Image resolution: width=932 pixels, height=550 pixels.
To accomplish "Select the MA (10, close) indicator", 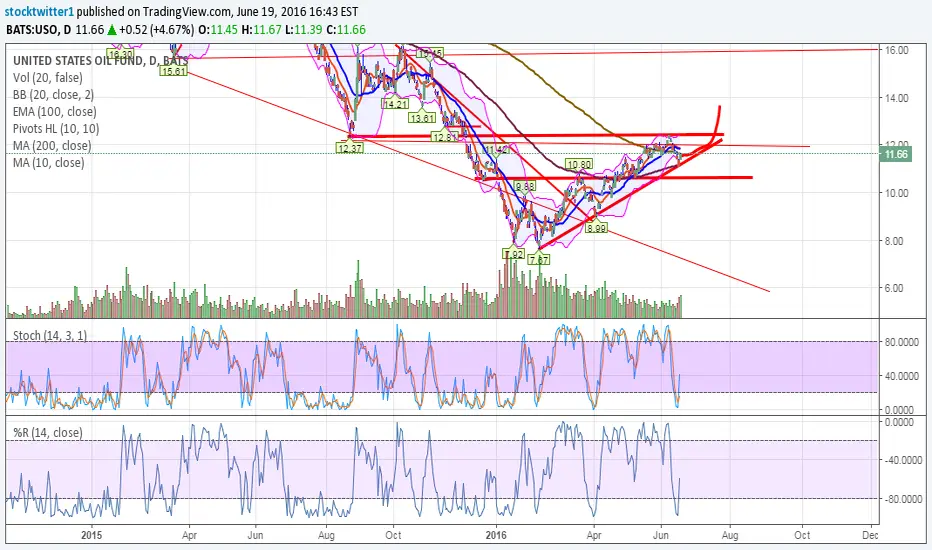I will point(49,162).
